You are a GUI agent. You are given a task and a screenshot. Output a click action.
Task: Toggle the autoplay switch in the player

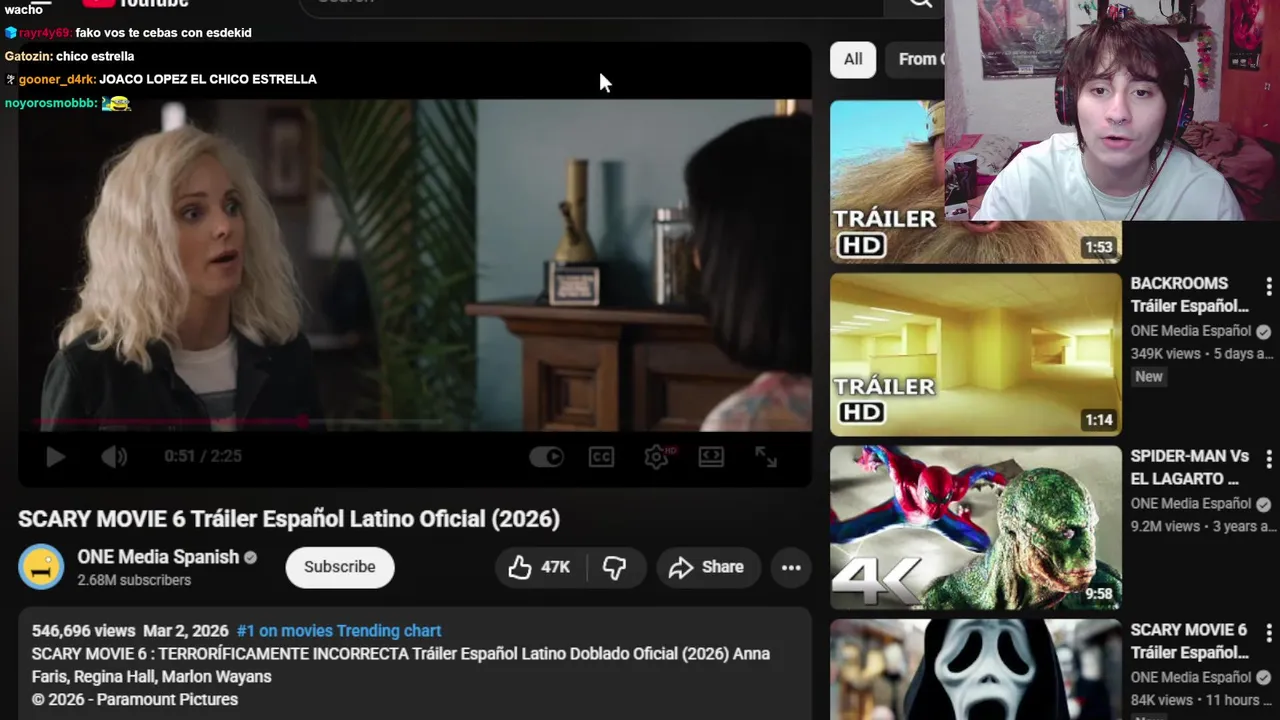[x=547, y=457]
